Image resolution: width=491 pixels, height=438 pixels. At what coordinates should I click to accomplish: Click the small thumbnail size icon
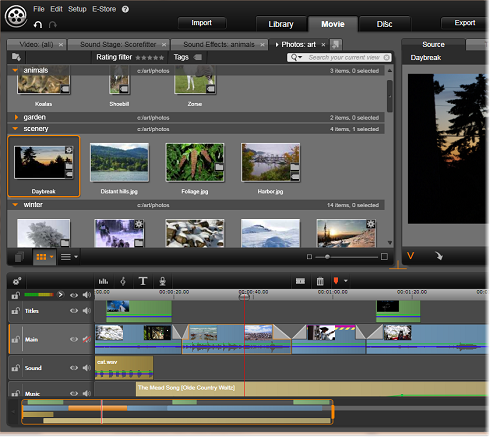point(309,257)
